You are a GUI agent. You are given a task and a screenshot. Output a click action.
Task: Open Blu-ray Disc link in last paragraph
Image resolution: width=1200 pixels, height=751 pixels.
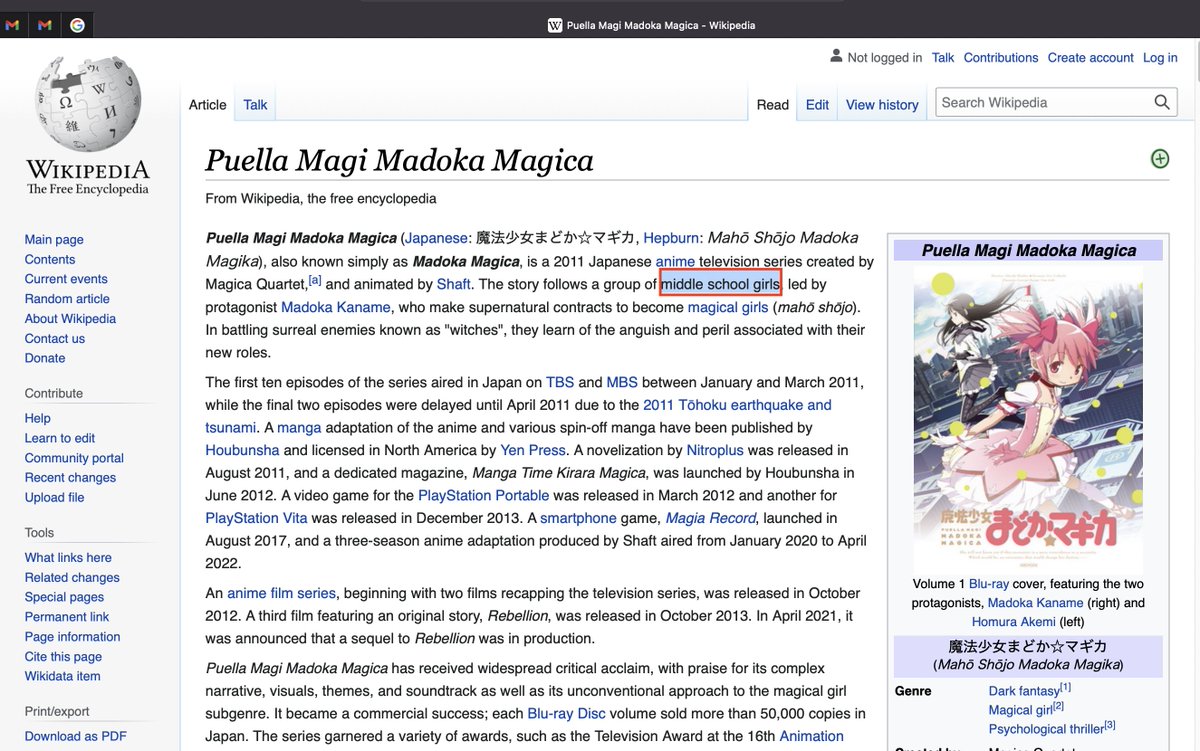pyautogui.click(x=566, y=713)
